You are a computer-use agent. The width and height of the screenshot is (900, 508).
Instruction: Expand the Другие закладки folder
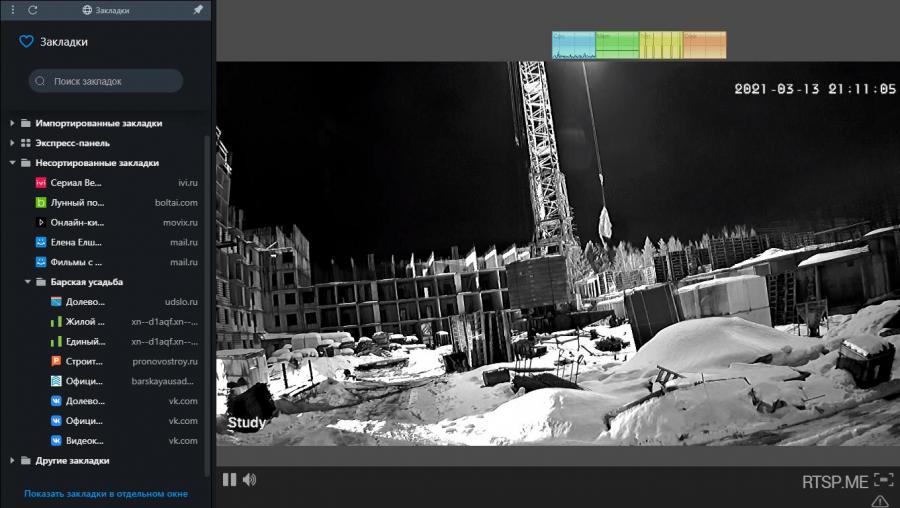(13, 461)
